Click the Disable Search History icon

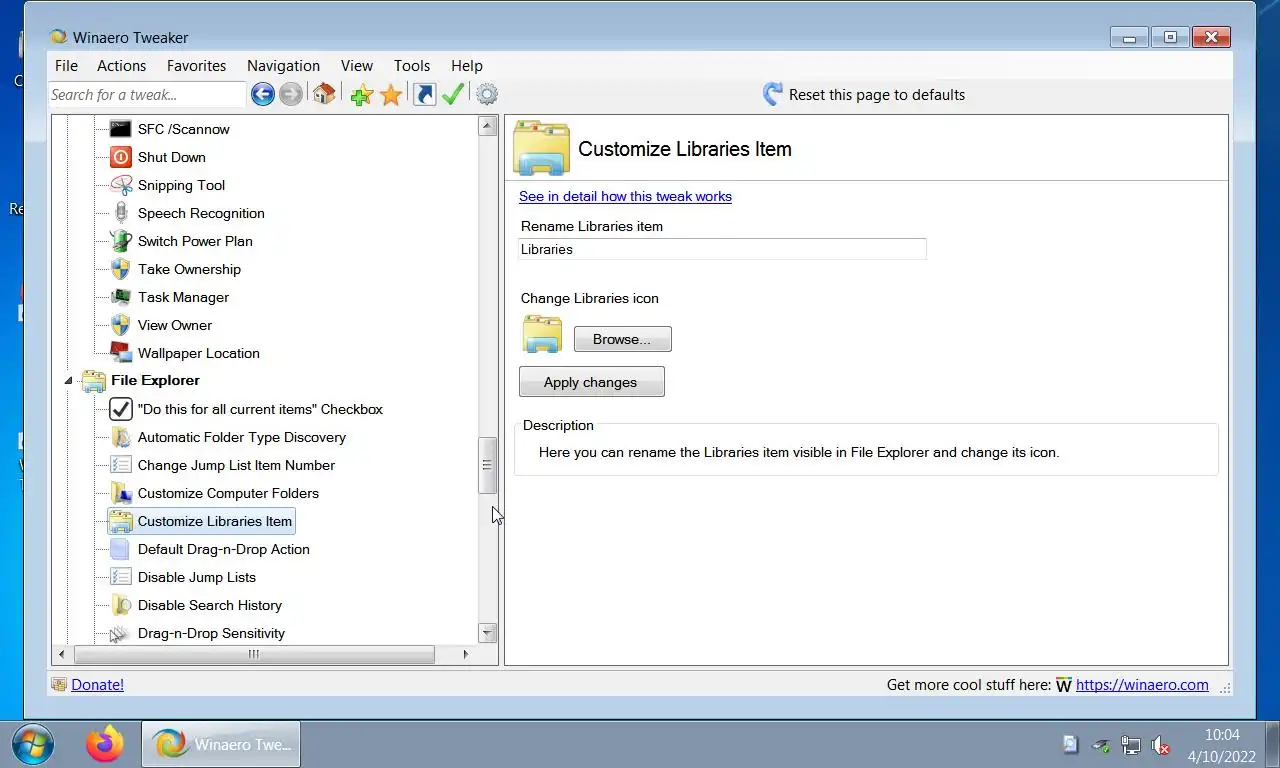120,605
